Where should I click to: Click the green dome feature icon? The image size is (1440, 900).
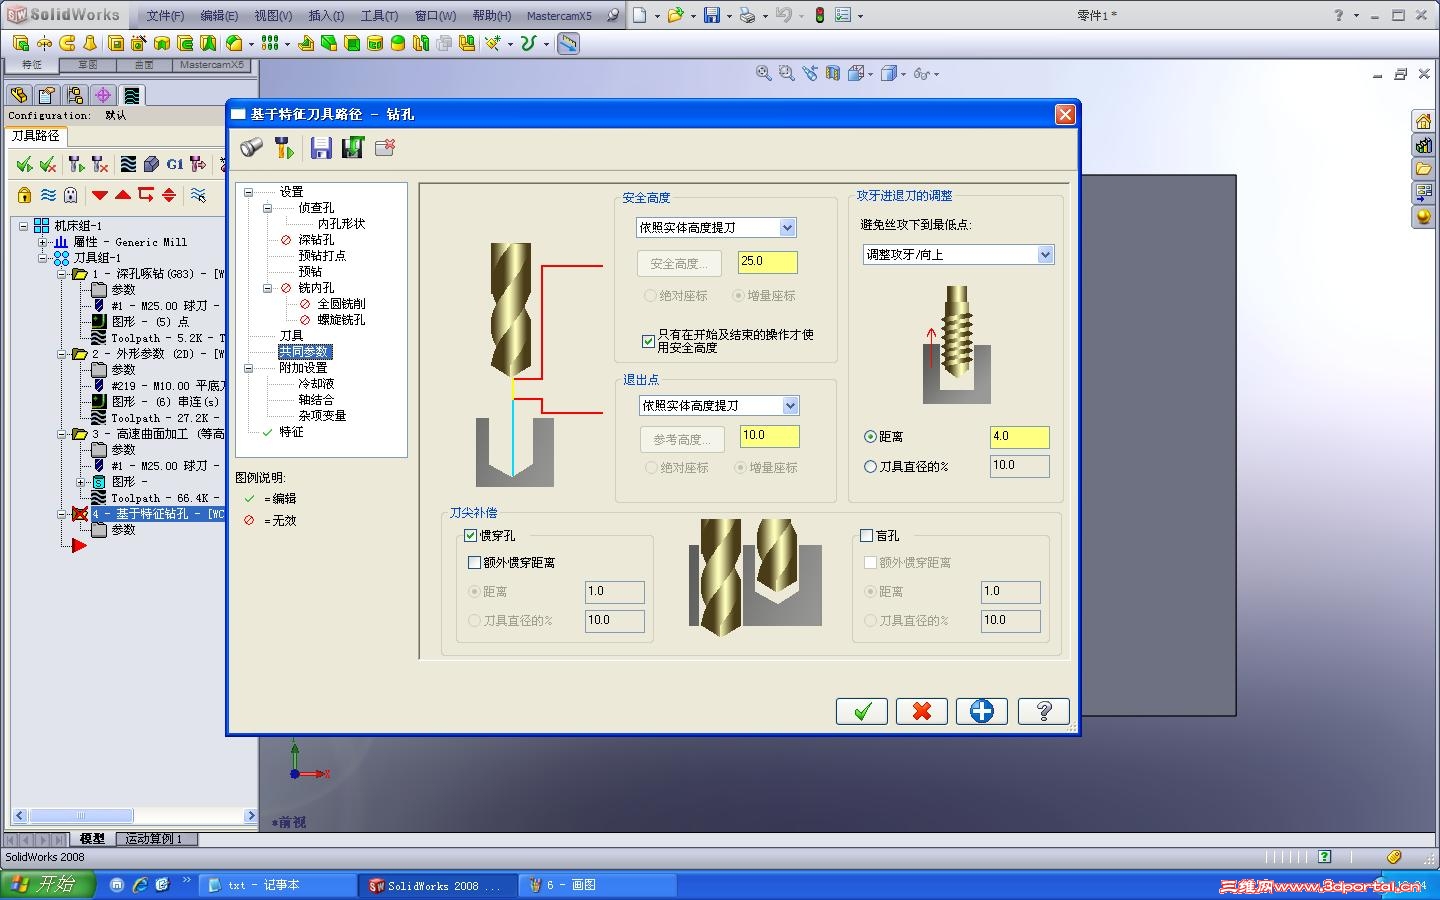pos(397,43)
